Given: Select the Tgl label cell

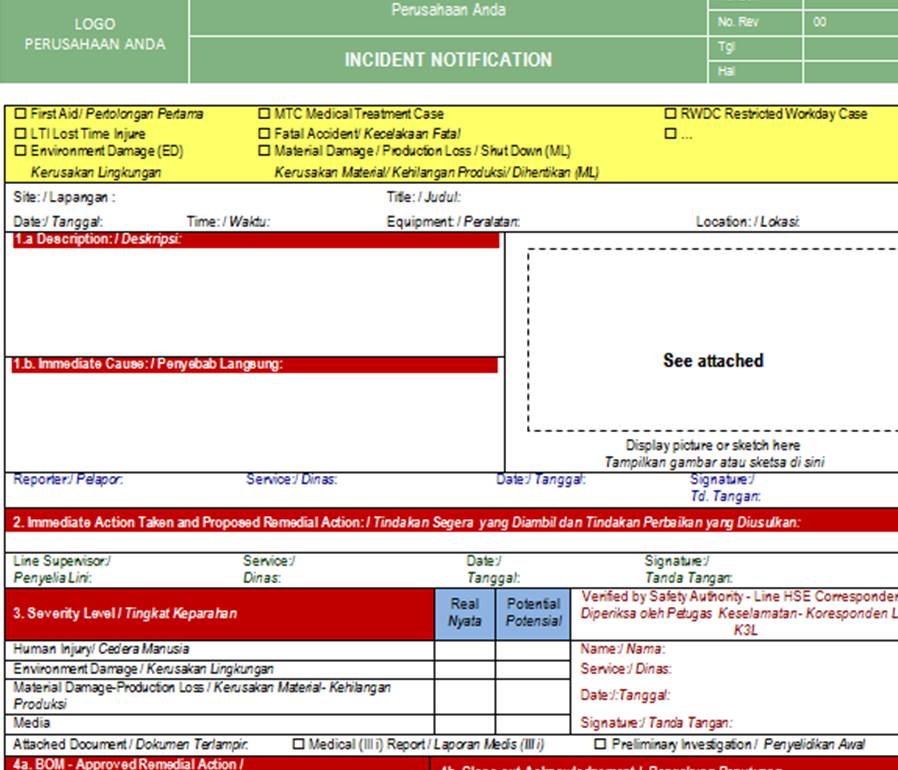Looking at the screenshot, I should pos(755,48).
